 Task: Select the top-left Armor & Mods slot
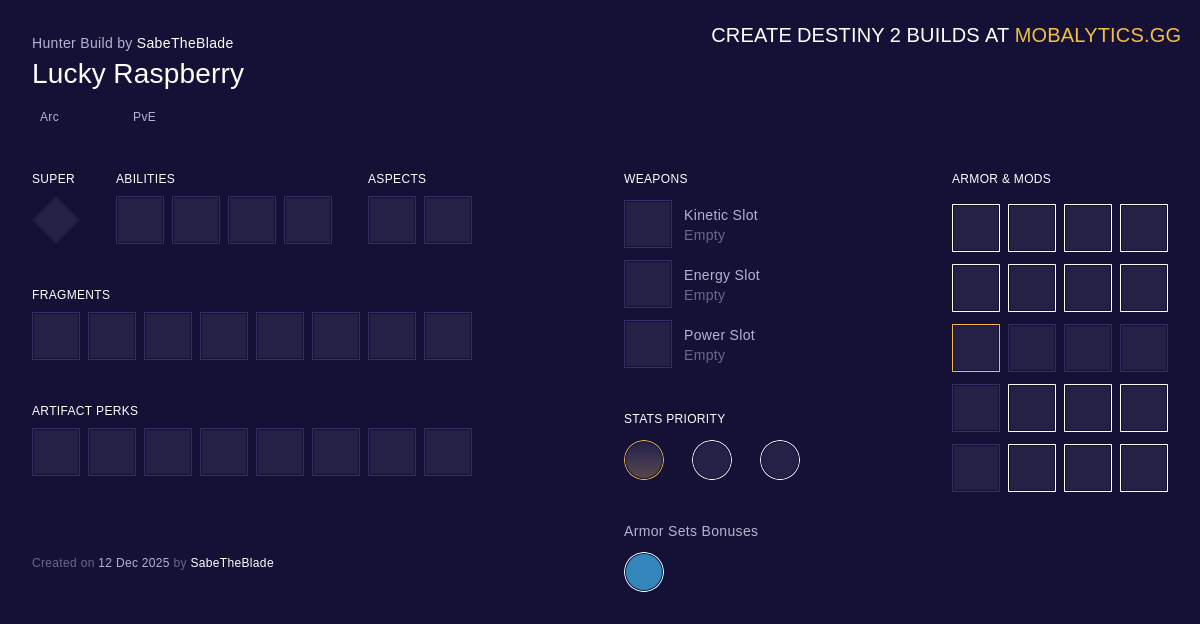point(976,228)
